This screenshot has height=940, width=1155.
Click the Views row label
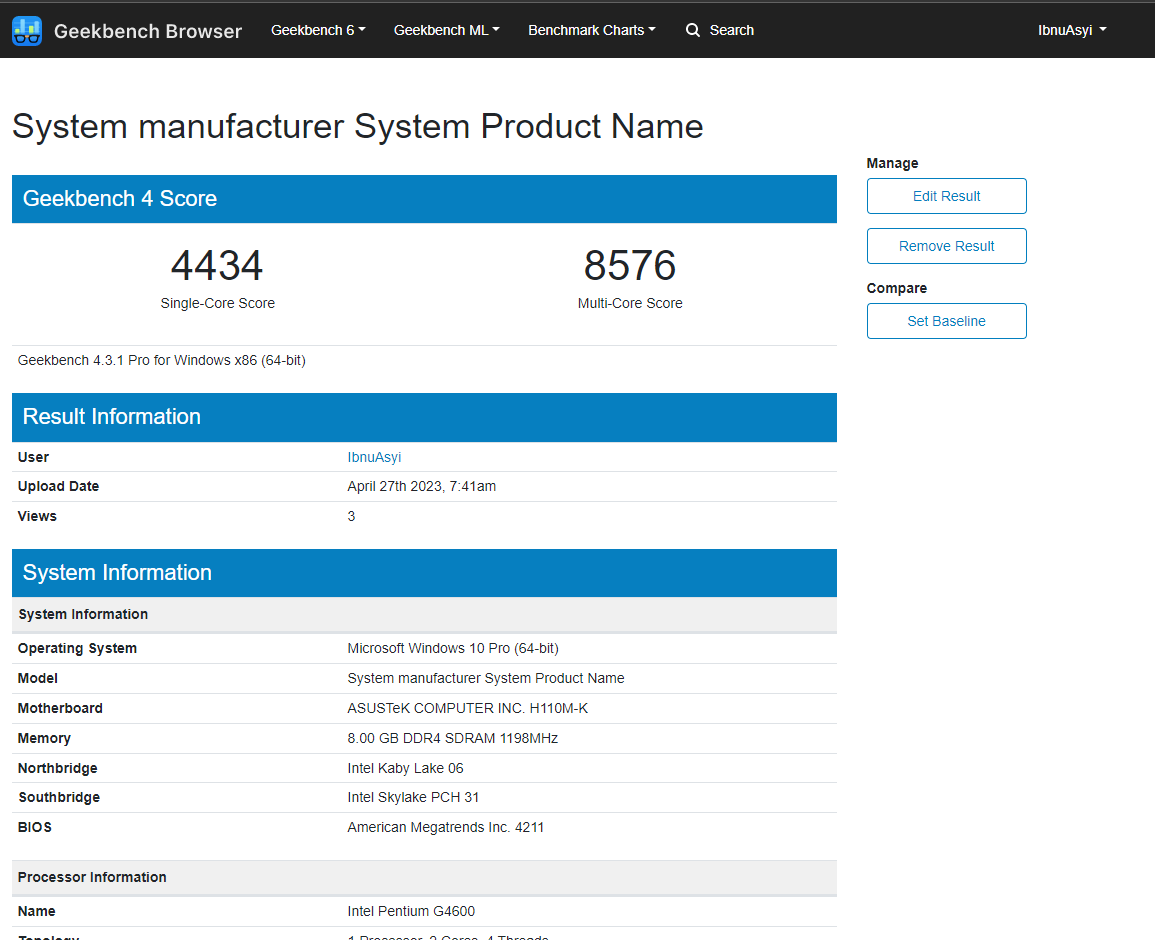(37, 516)
